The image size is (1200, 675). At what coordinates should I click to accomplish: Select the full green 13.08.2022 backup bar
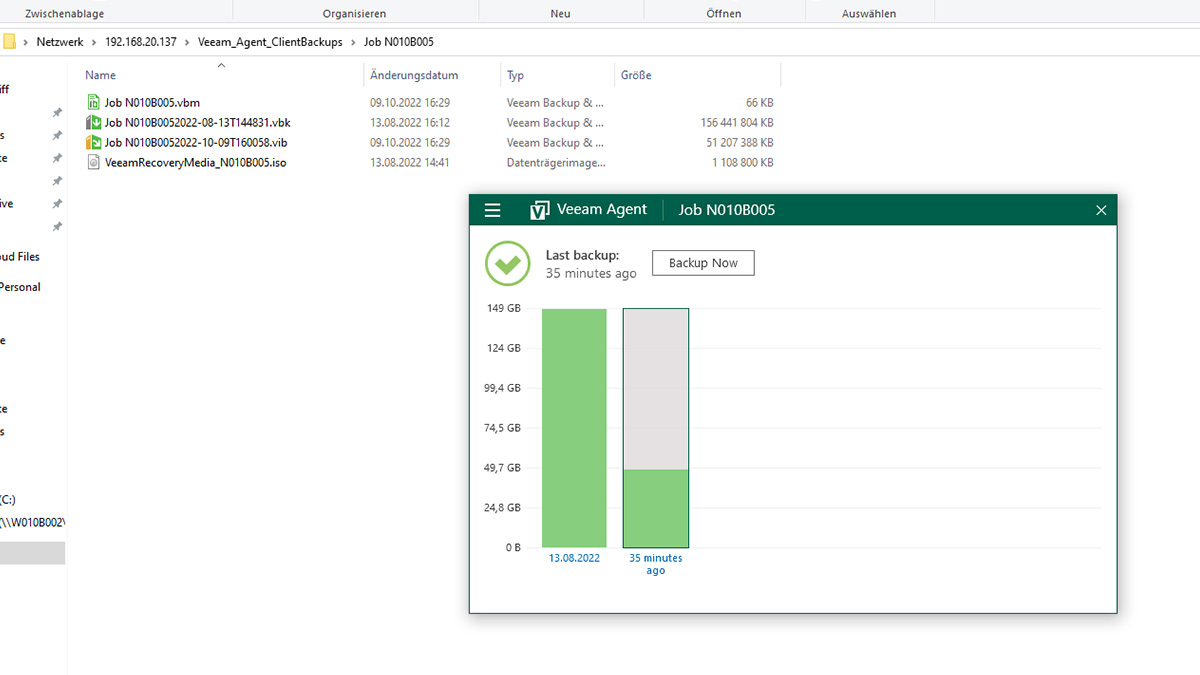[574, 428]
